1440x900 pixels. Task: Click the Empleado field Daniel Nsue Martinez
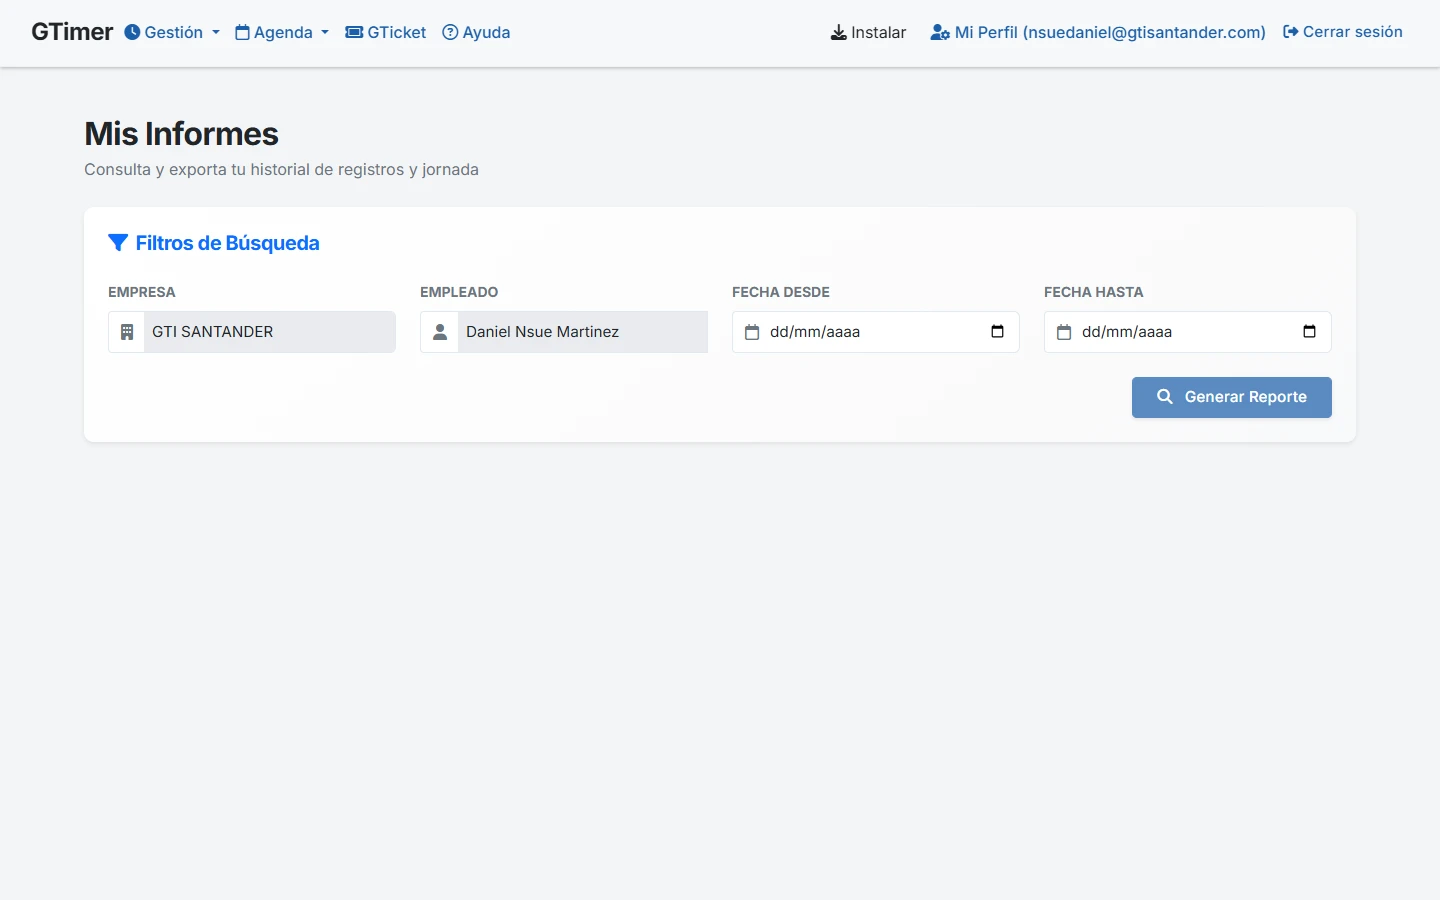point(583,332)
